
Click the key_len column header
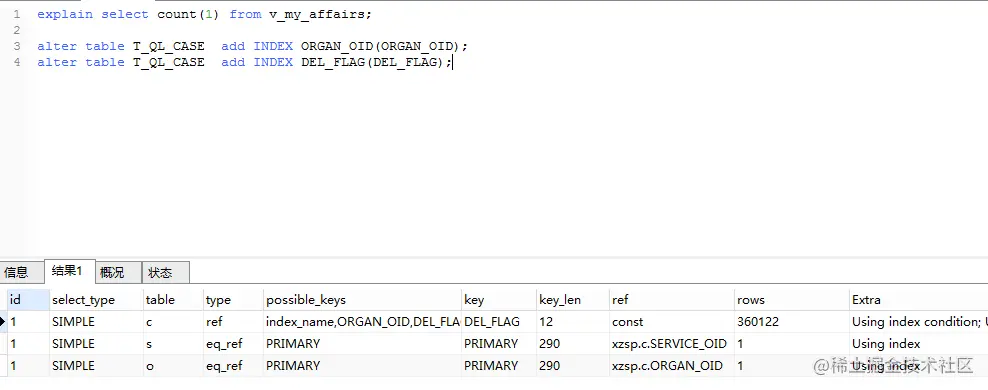pyautogui.click(x=573, y=300)
